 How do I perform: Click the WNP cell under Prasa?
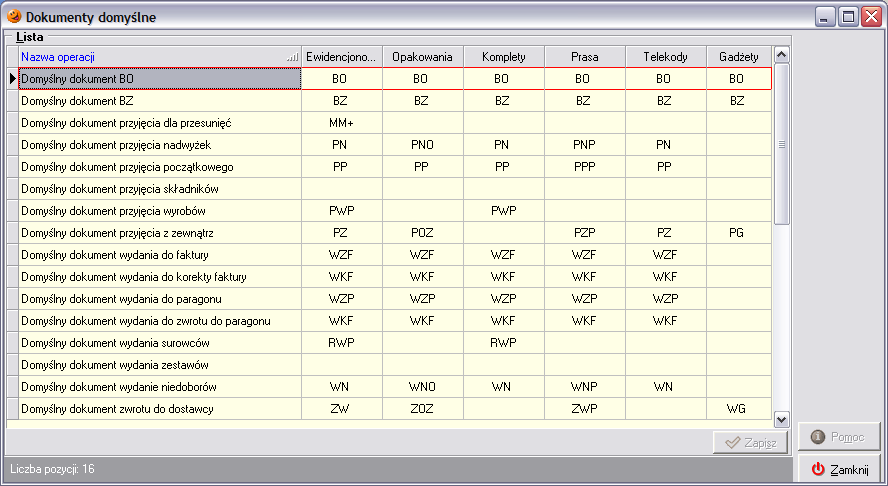(x=585, y=387)
